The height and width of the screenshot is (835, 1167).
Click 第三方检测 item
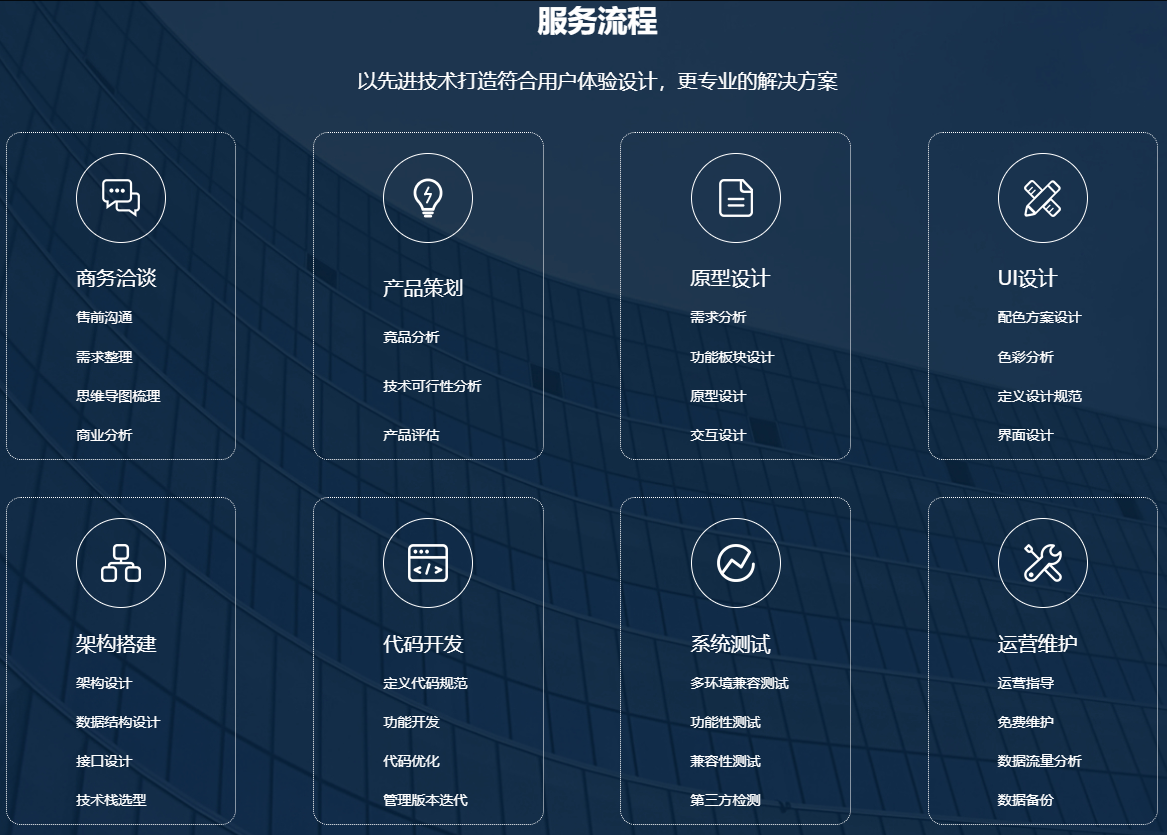(726, 800)
